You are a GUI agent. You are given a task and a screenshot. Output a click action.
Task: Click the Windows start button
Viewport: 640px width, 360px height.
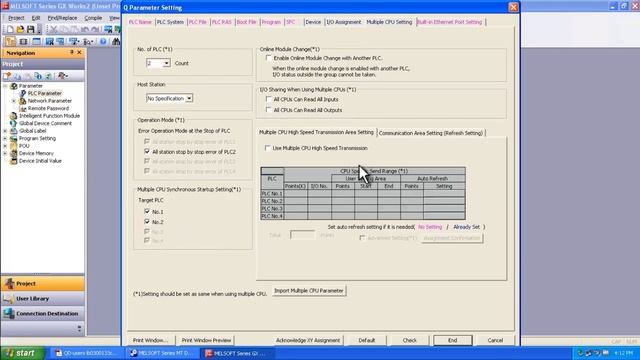22,353
